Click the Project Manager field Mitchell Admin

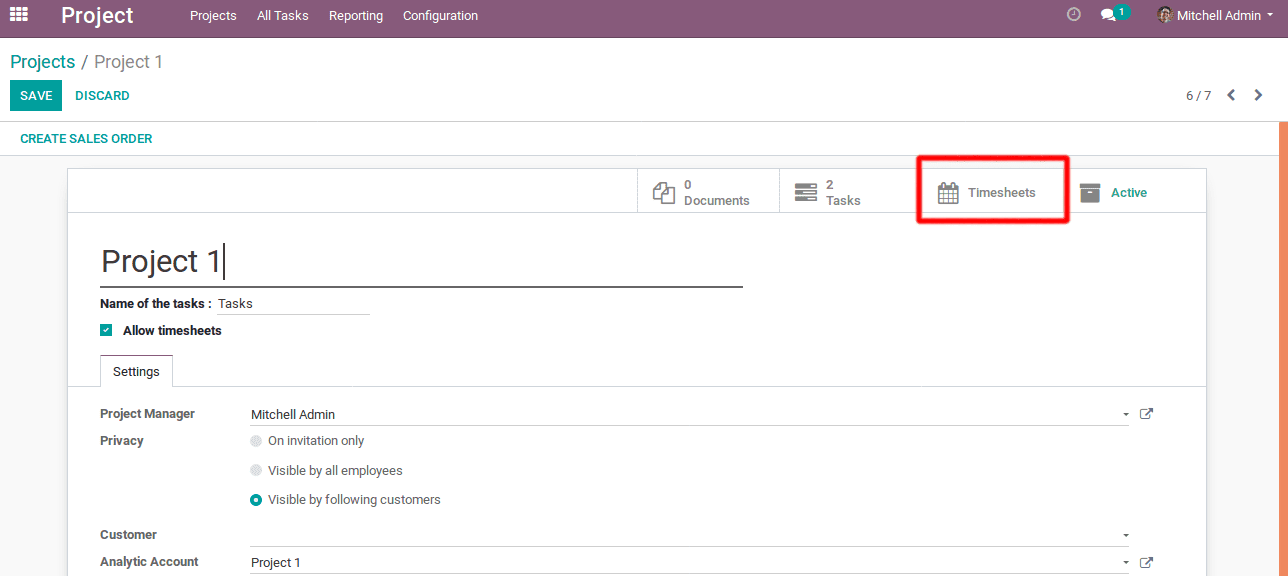[x=689, y=414]
